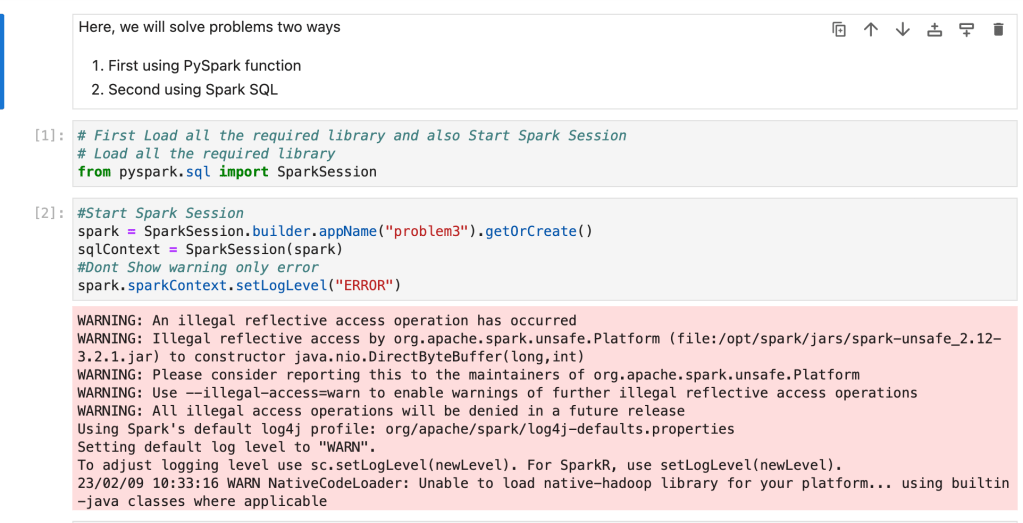Image resolution: width=1023 pixels, height=523 pixels.
Task: Duplicate the markdown cell with copy icon
Action: point(839,30)
